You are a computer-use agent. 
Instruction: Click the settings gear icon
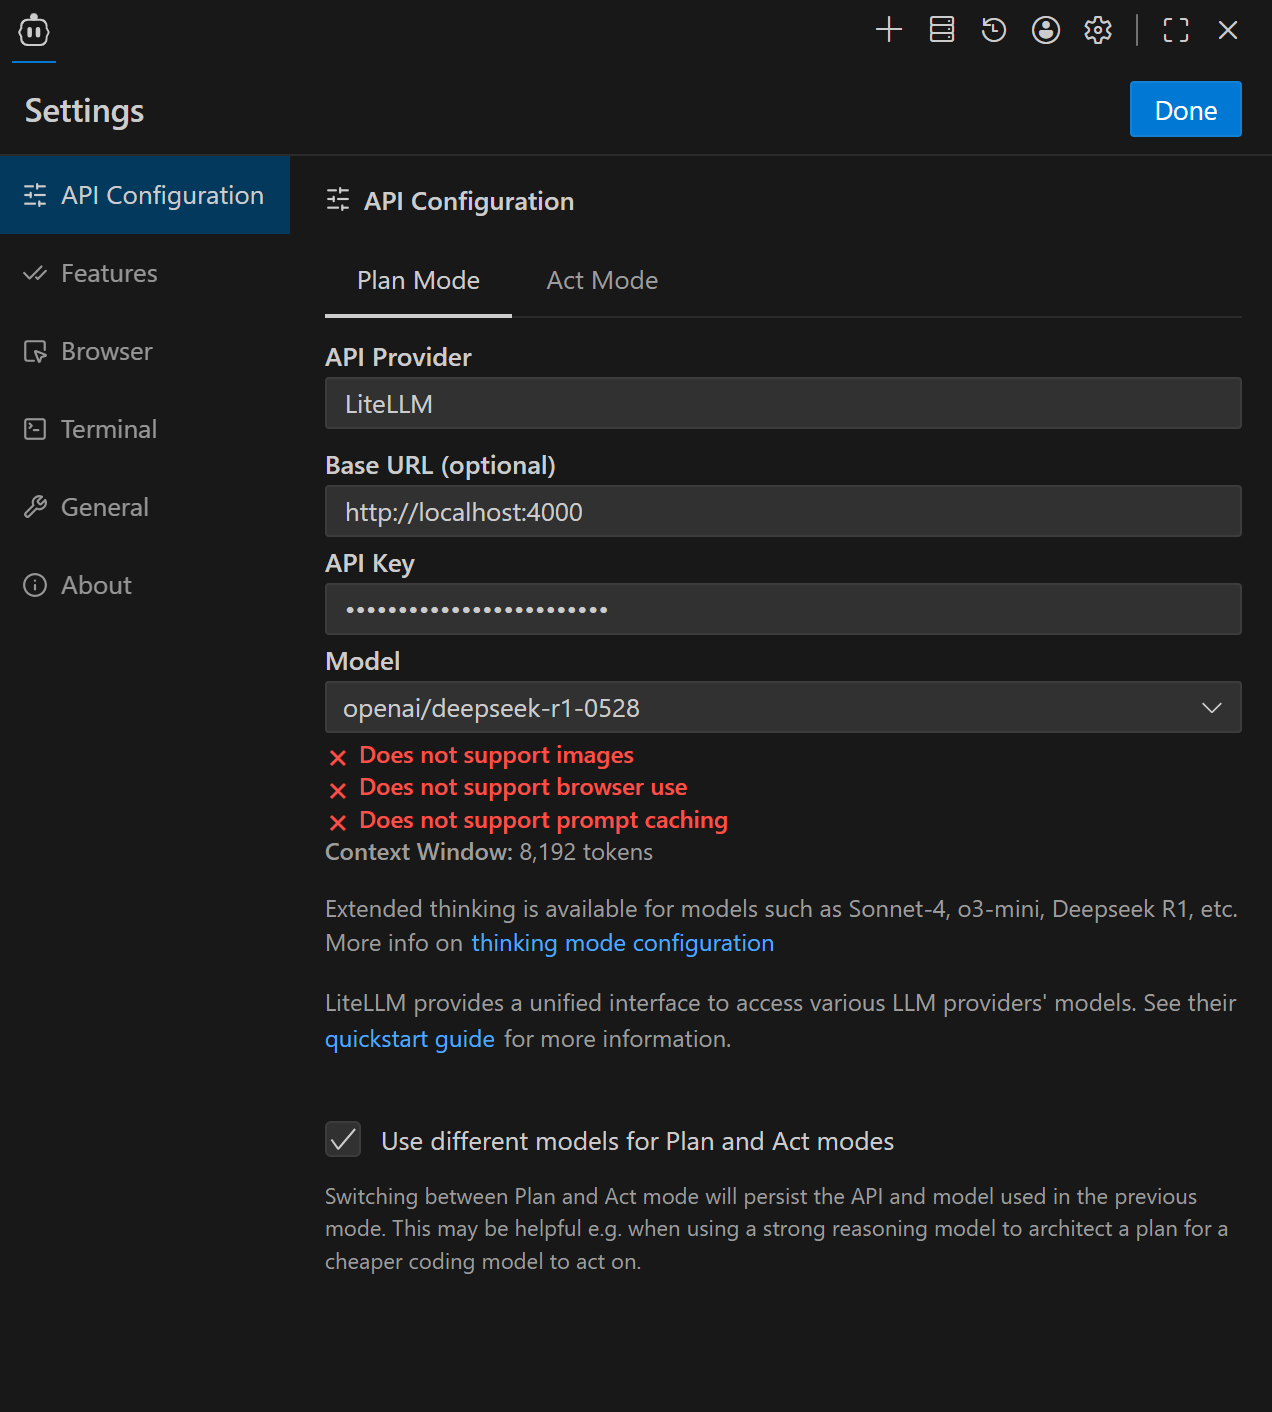click(x=1097, y=30)
